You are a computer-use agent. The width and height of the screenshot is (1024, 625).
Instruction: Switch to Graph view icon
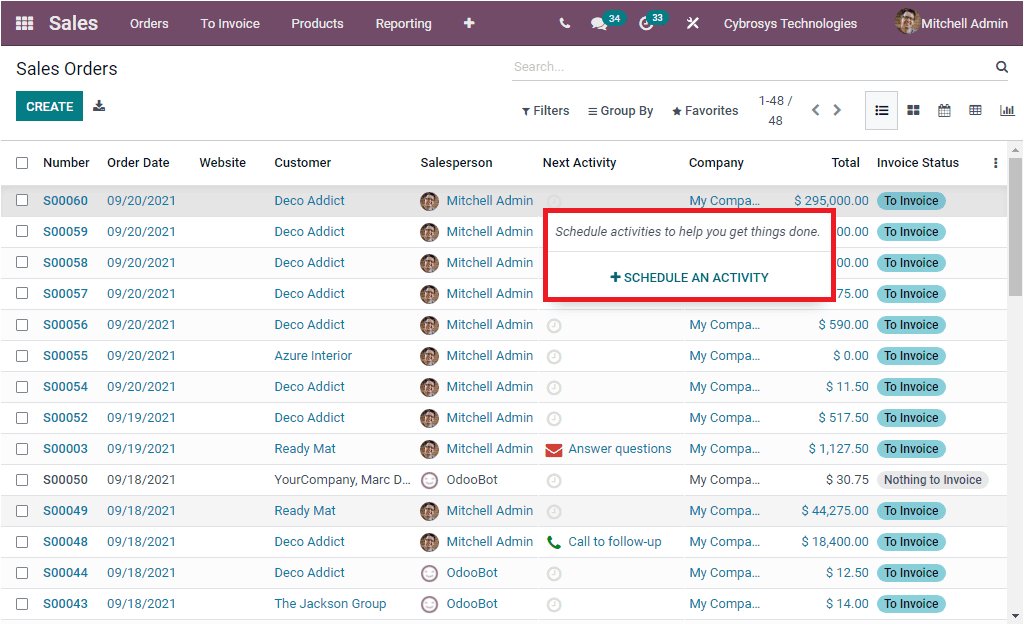coord(1007,110)
